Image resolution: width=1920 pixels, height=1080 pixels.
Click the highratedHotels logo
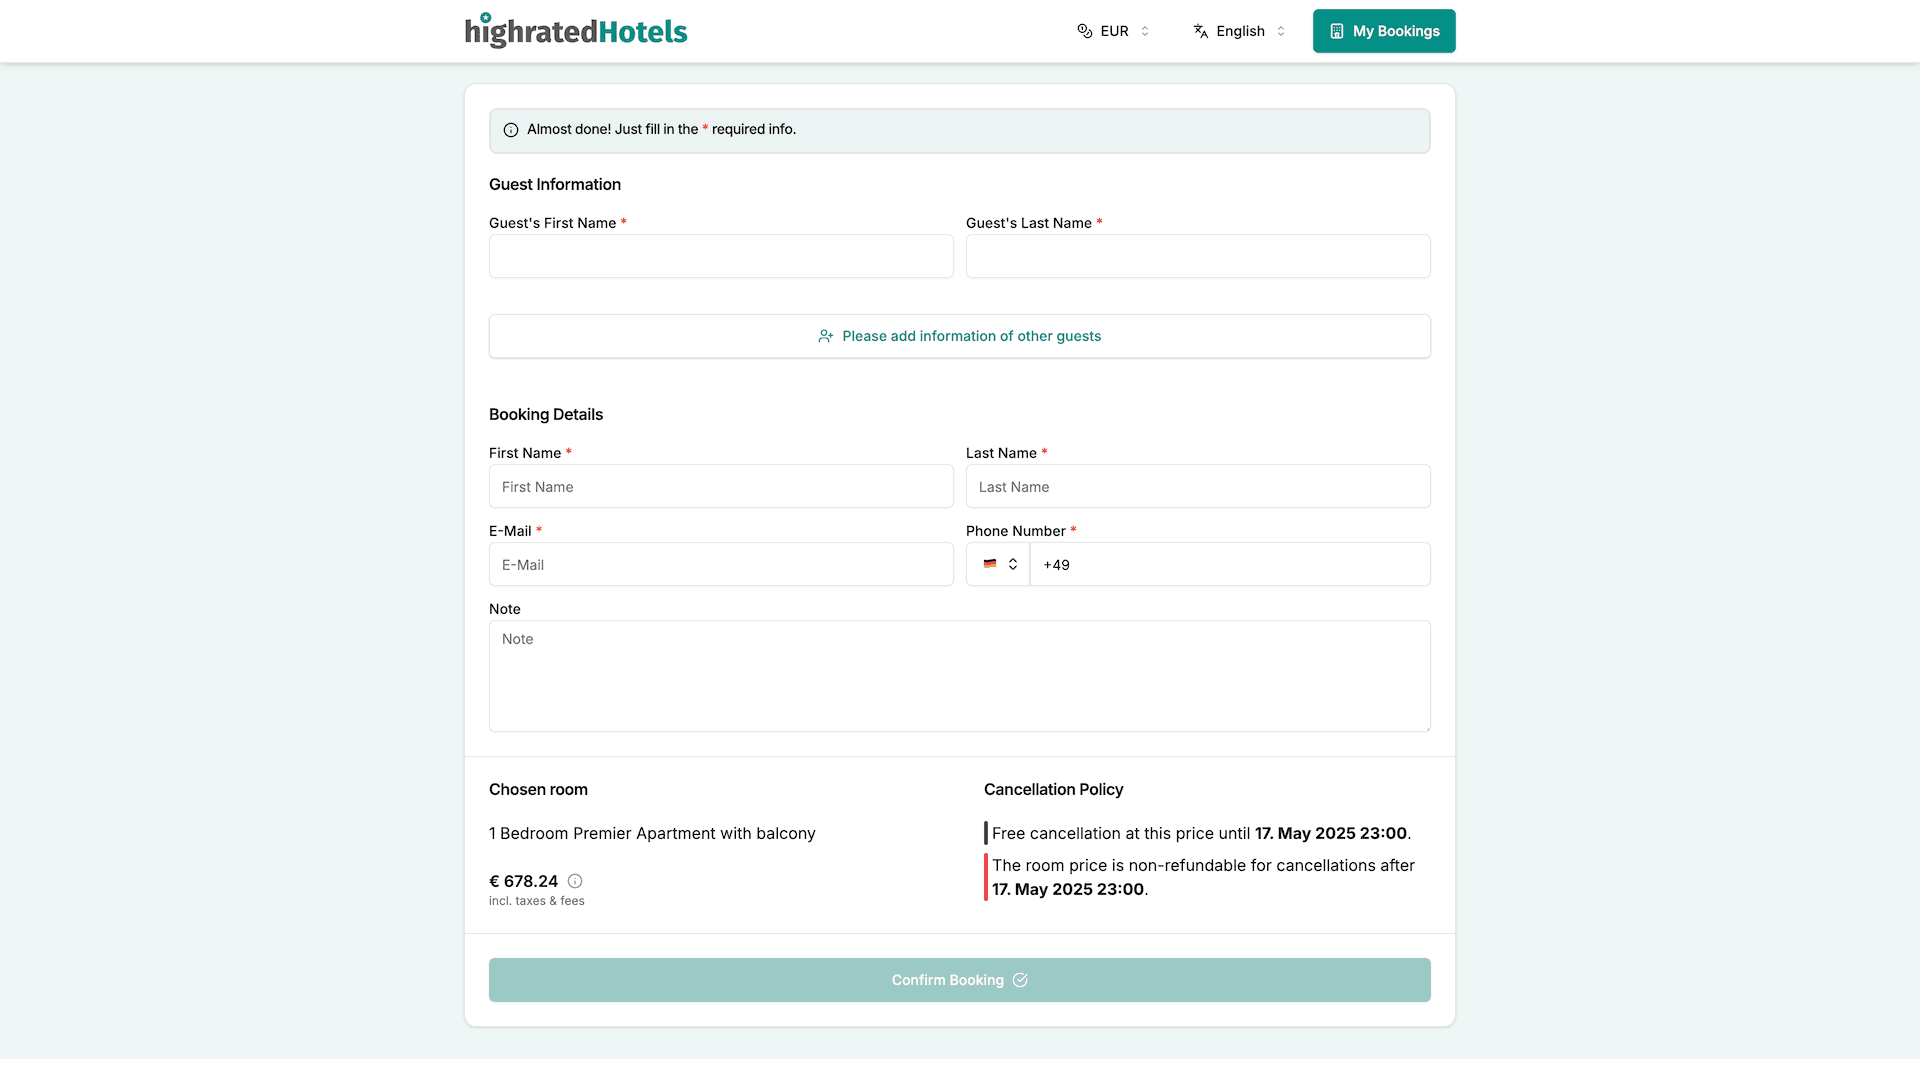point(576,31)
